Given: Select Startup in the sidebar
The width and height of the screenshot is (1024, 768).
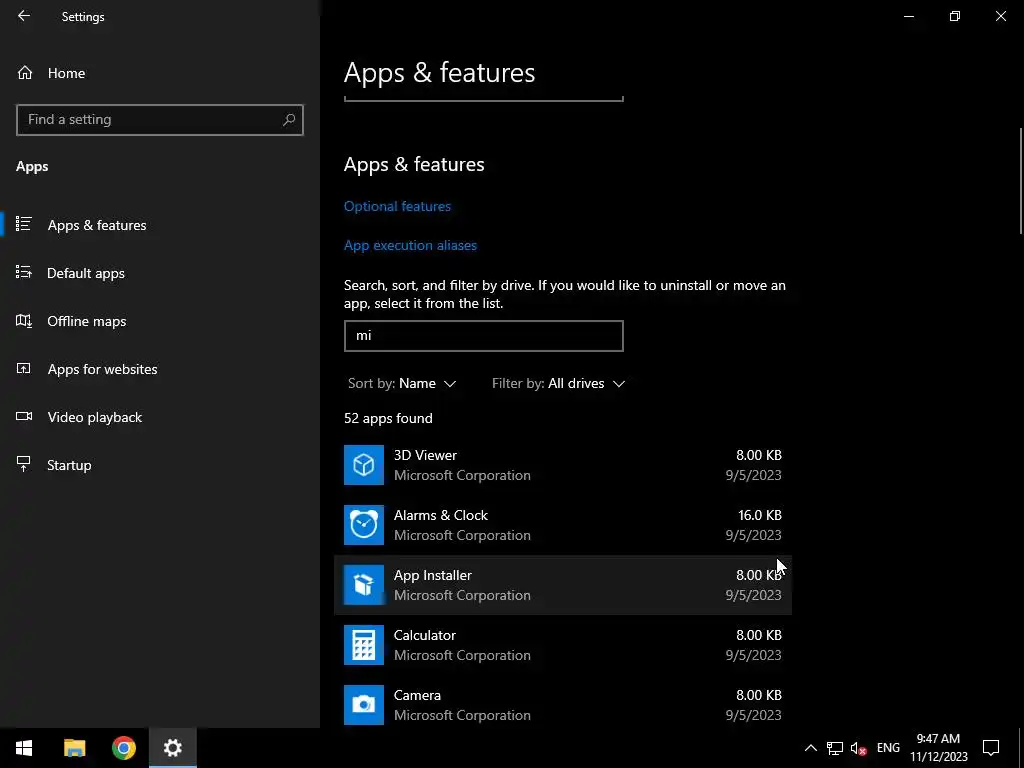Looking at the screenshot, I should coord(69,465).
